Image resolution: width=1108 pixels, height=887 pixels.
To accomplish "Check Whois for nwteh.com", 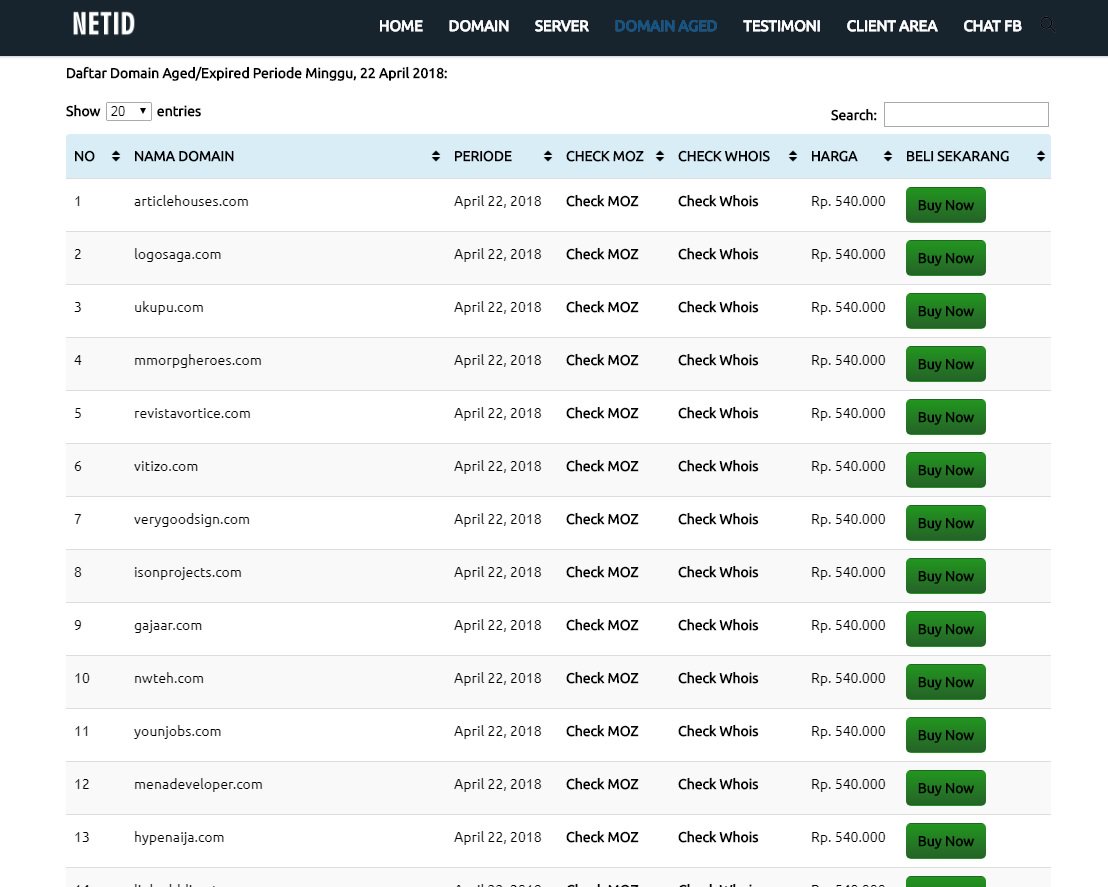I will [x=718, y=679].
